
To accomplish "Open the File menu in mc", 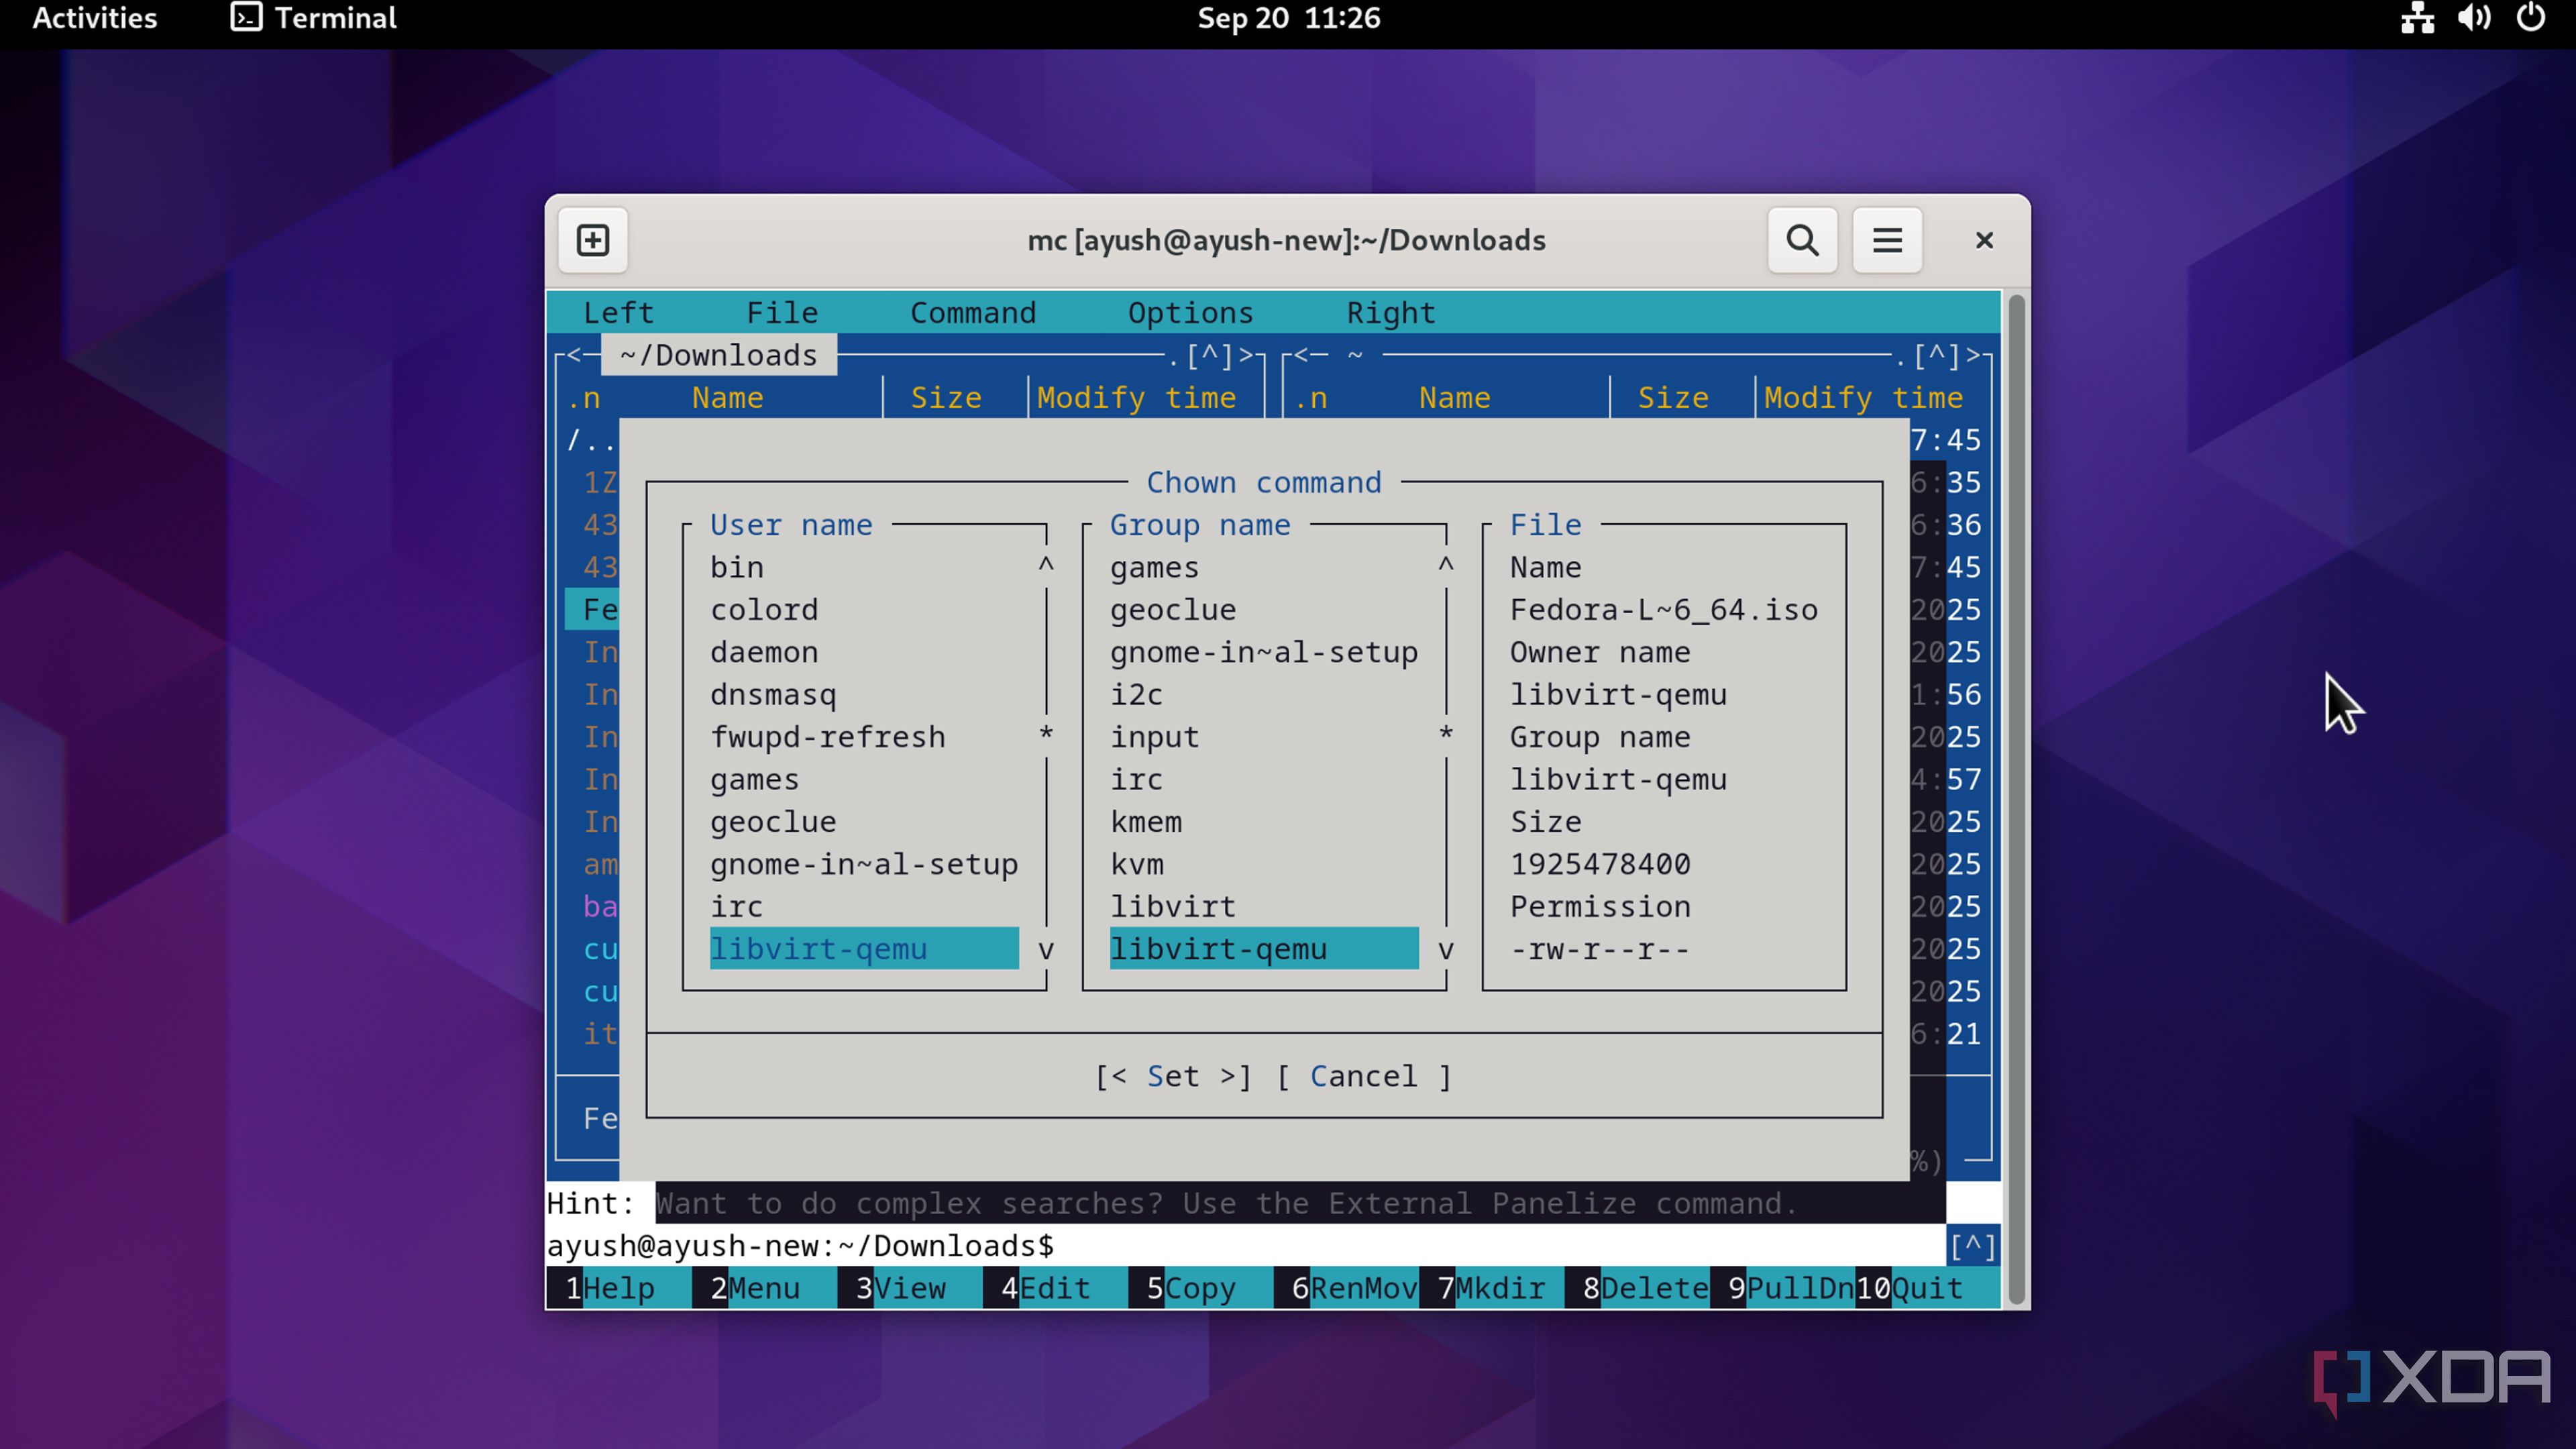I will pyautogui.click(x=782, y=313).
